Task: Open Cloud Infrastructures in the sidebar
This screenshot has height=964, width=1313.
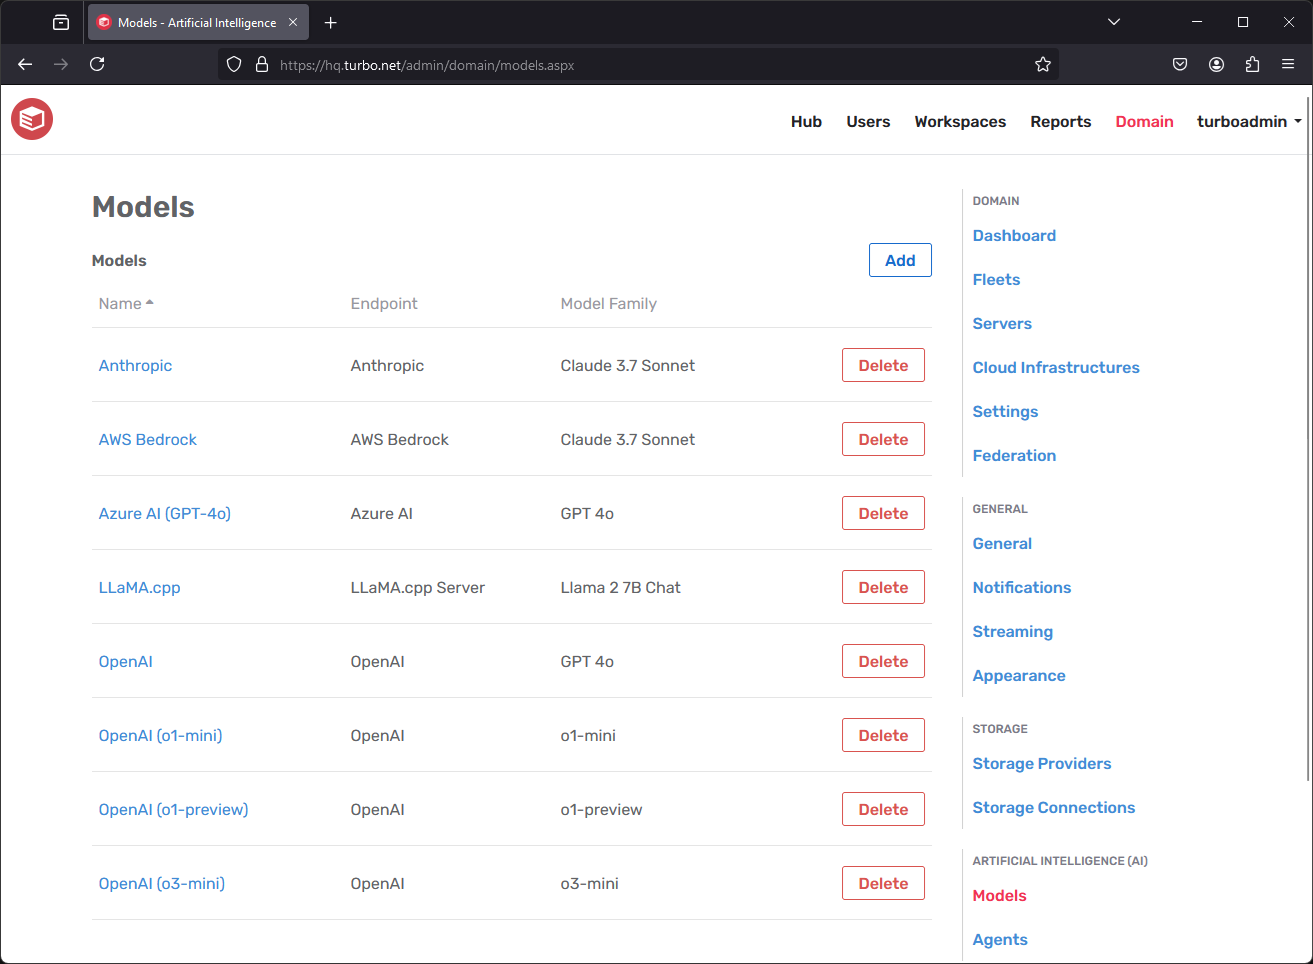Action: pos(1056,368)
